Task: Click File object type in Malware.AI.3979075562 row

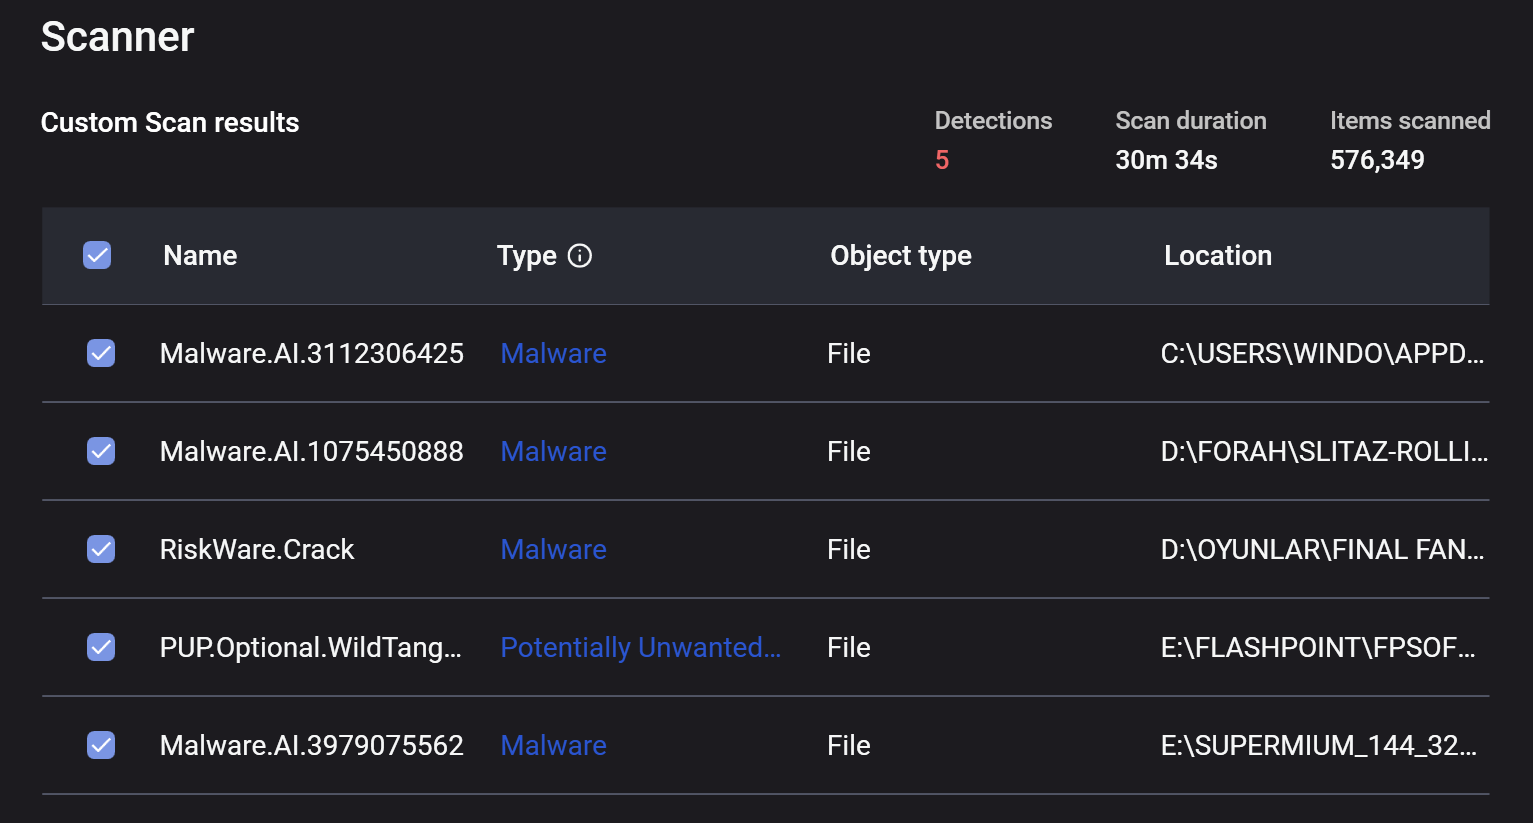Action: coord(849,745)
